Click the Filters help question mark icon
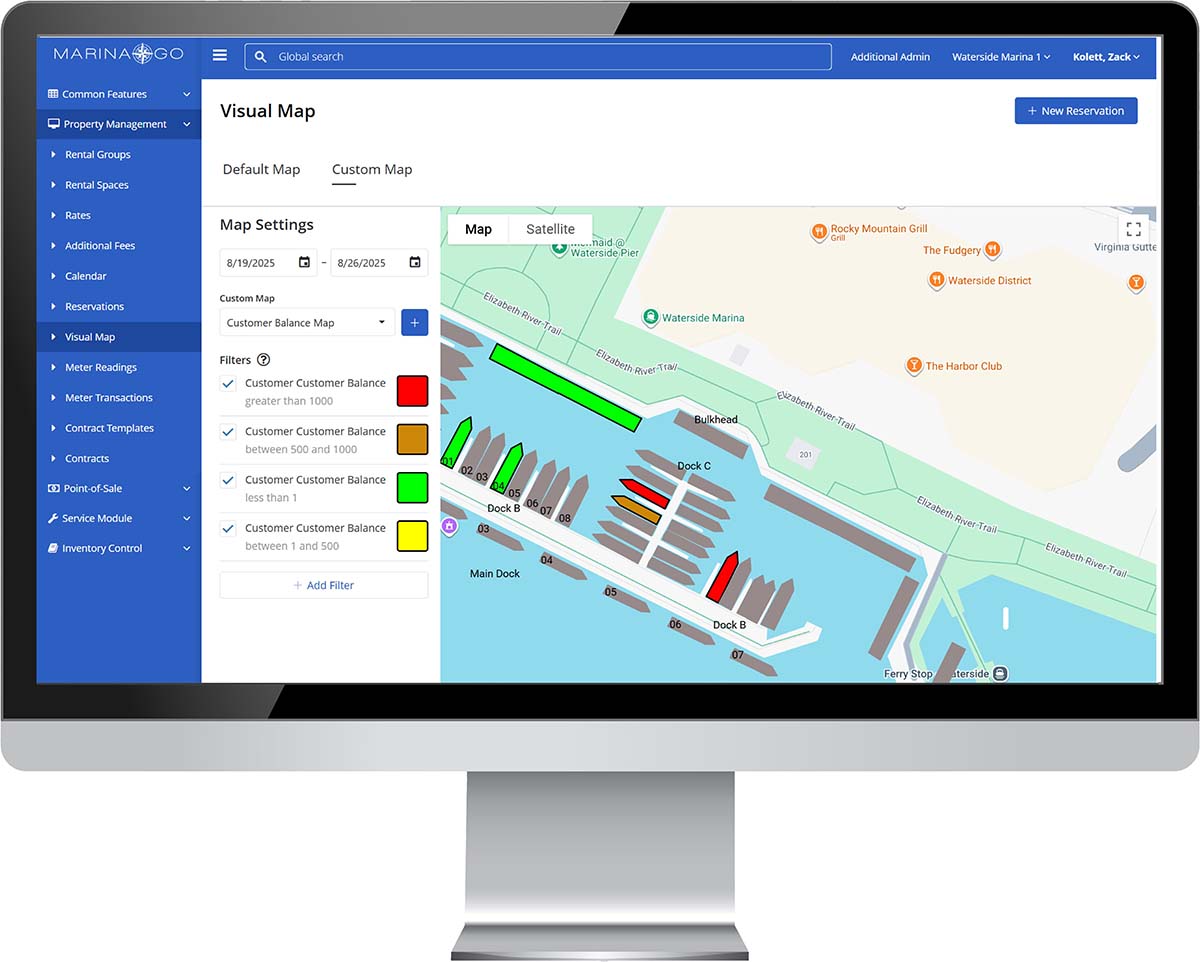1200x962 pixels. click(x=264, y=360)
